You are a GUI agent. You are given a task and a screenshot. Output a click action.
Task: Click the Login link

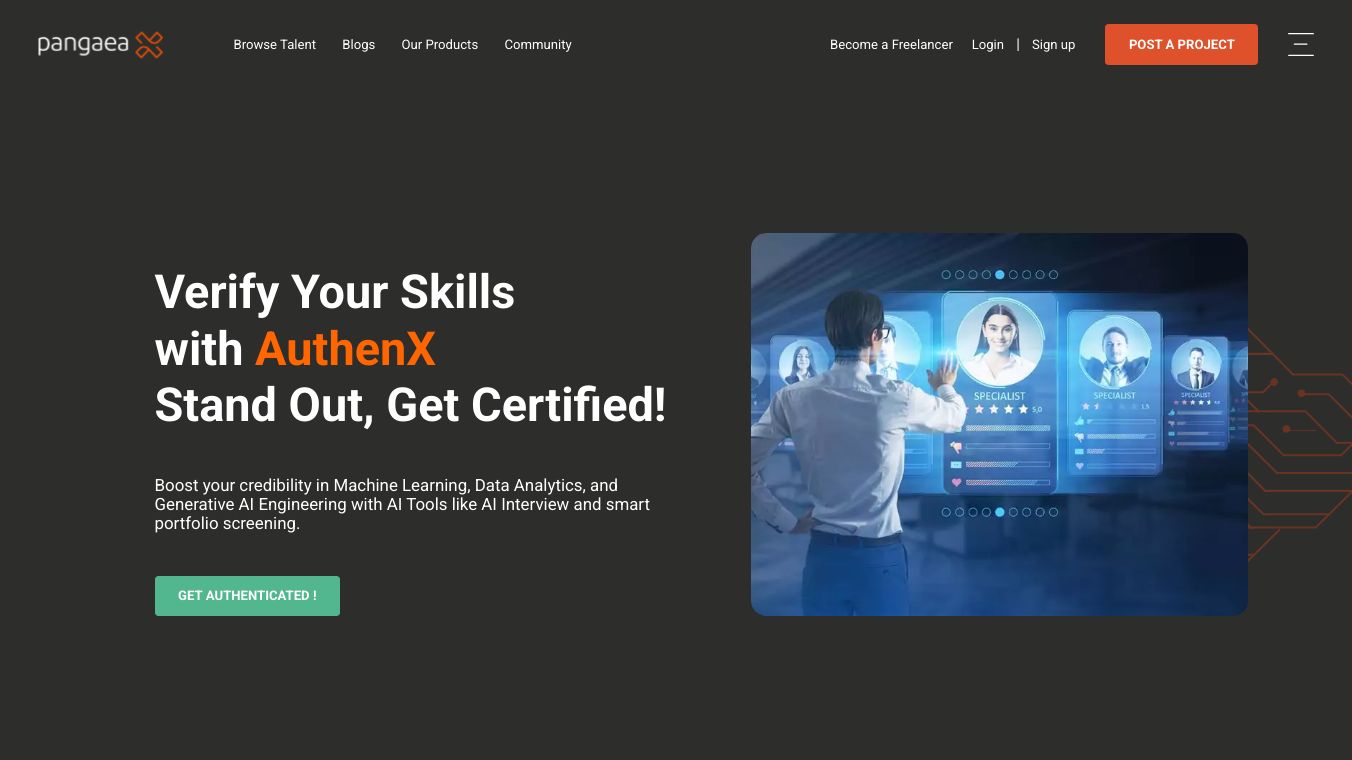click(x=987, y=45)
